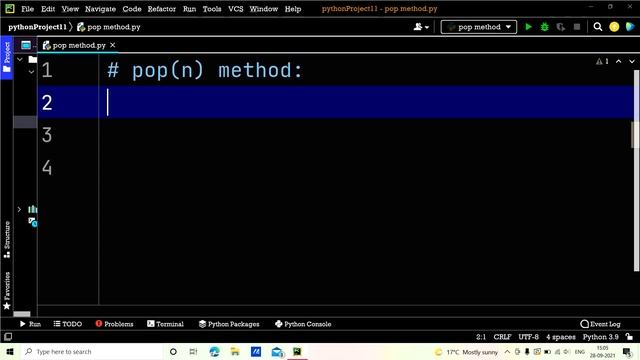The height and width of the screenshot is (360, 640).
Task: Toggle read-only lock icon in status bar
Action: point(629,337)
